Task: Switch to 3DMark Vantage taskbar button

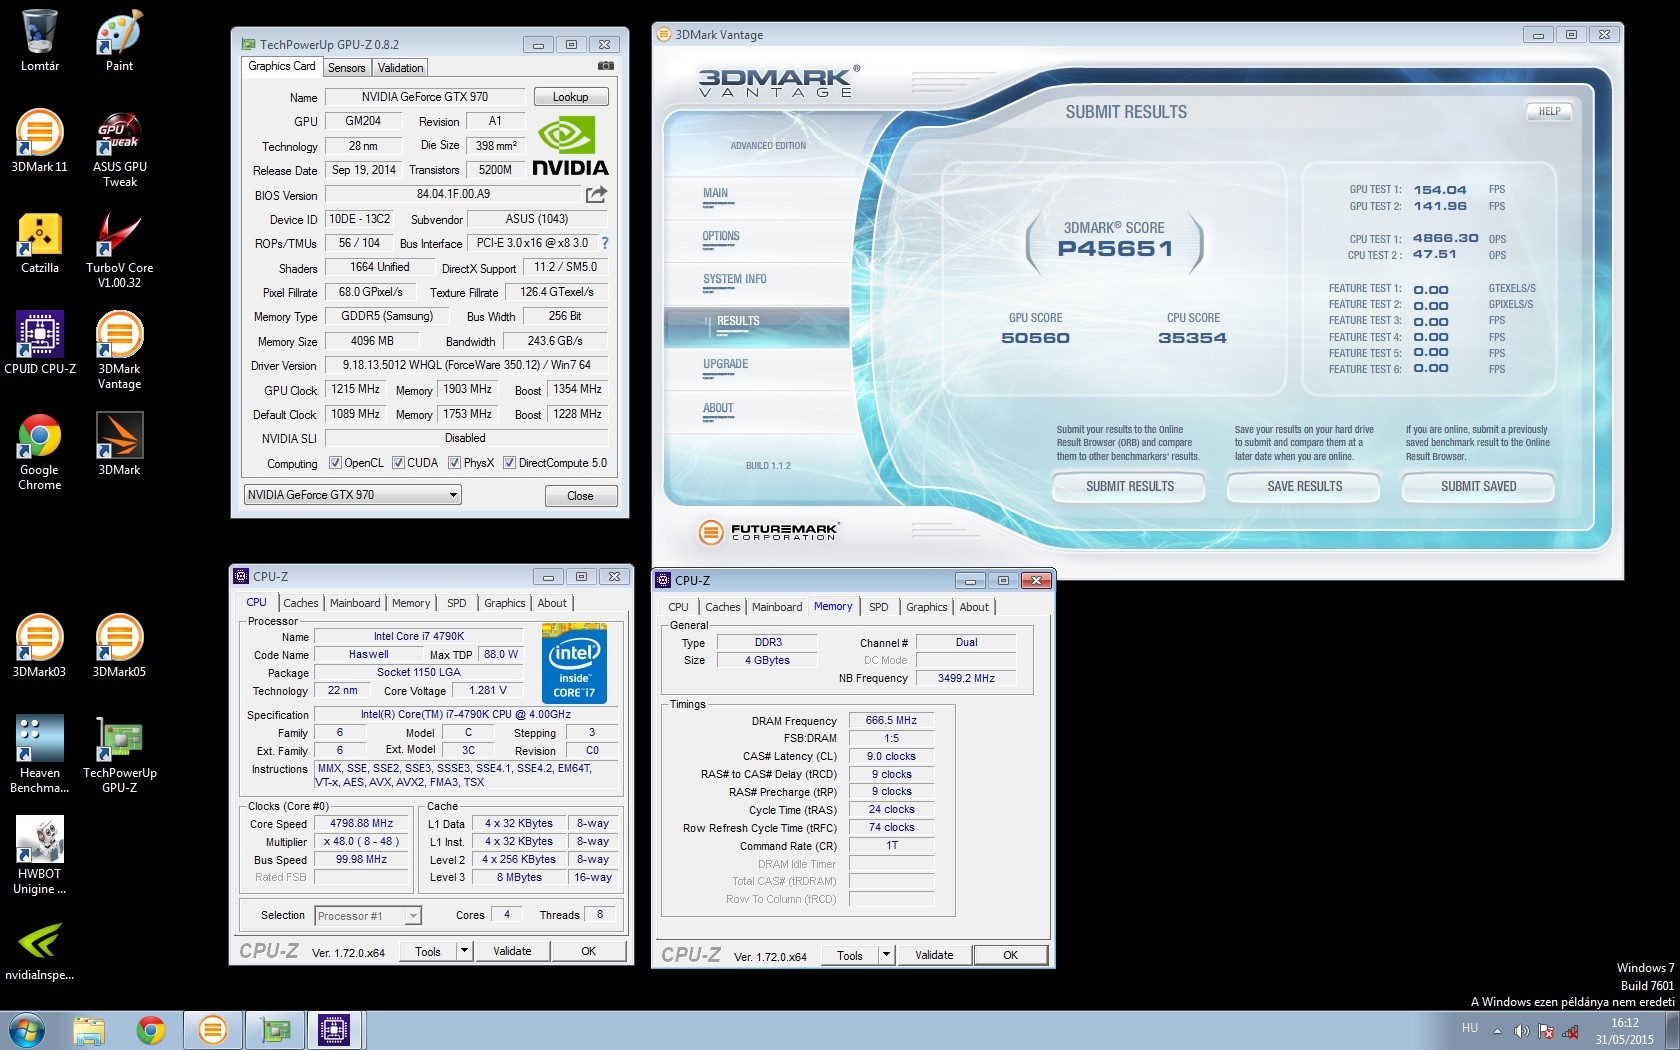Action: click(x=213, y=1030)
